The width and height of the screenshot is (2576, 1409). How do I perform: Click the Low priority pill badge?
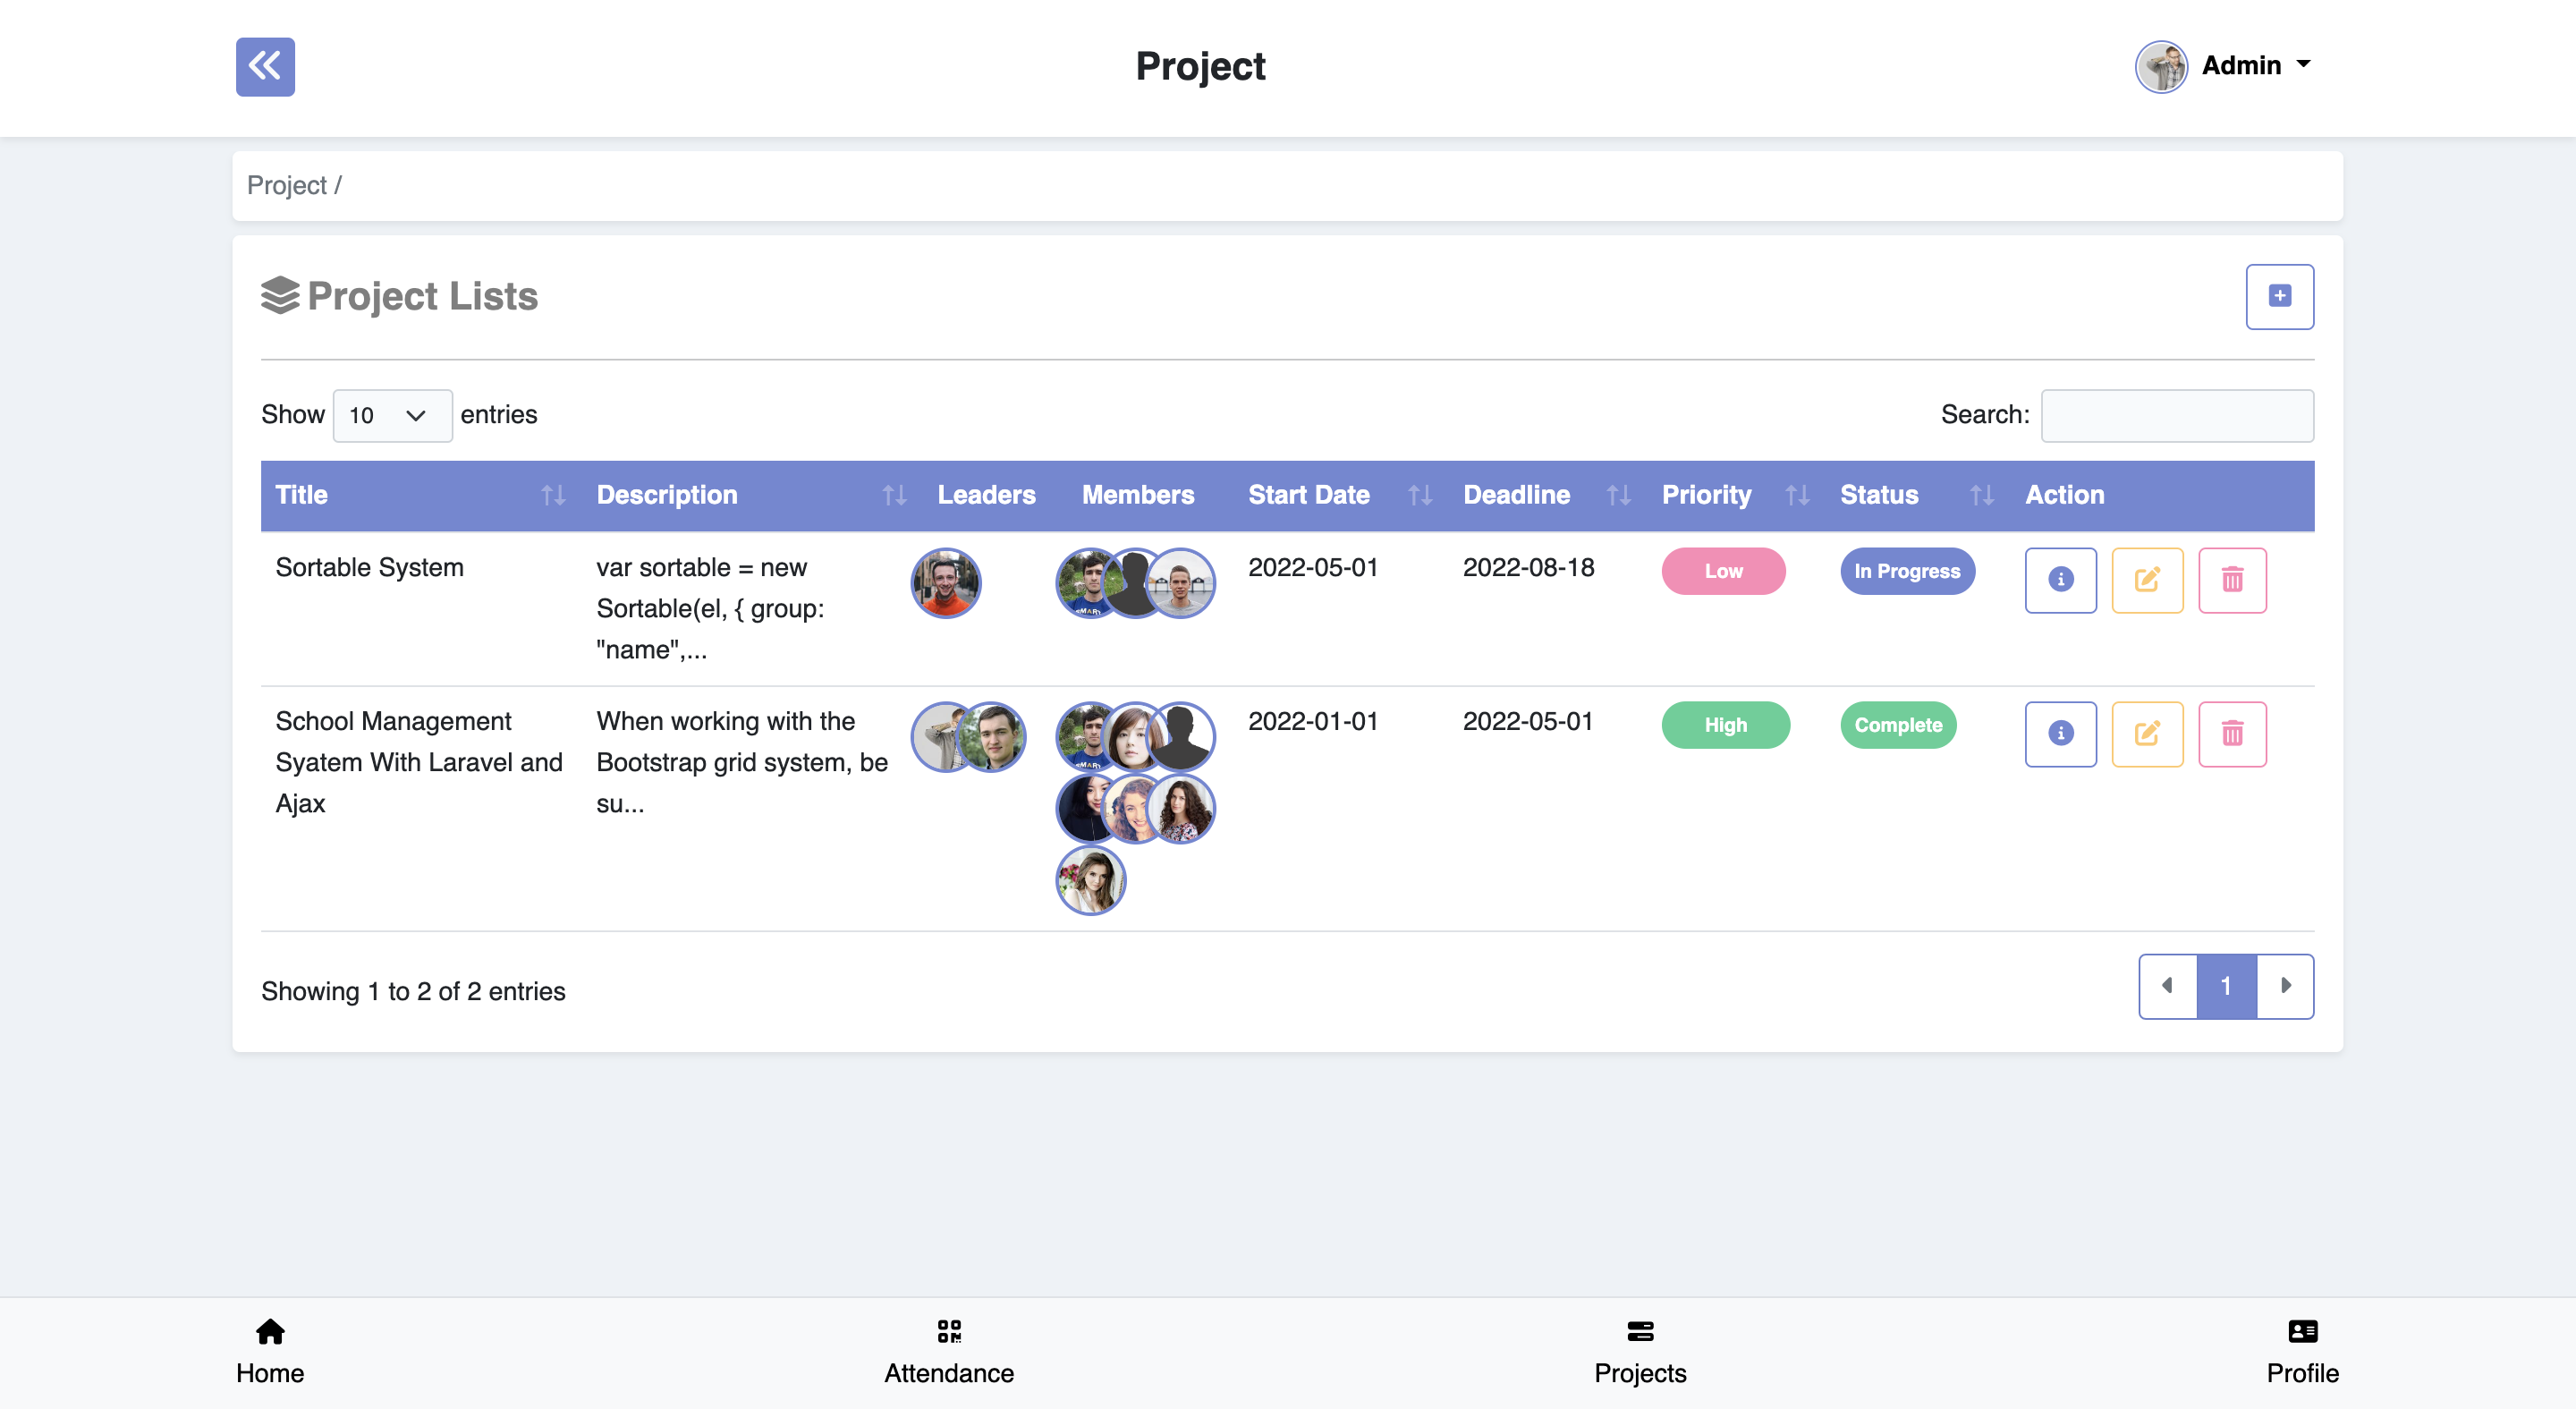(x=1723, y=571)
